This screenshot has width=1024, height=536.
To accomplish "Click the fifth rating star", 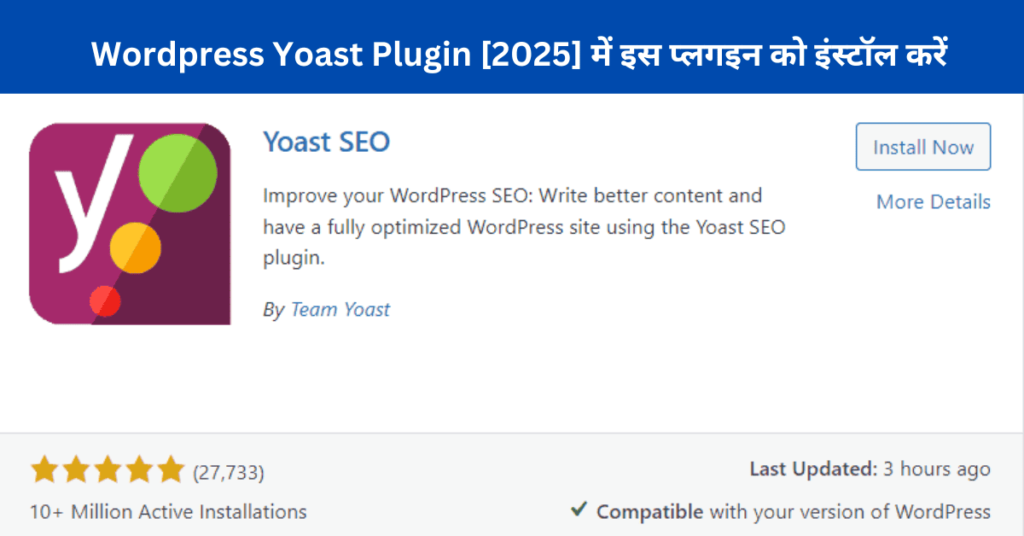I will tap(171, 470).
